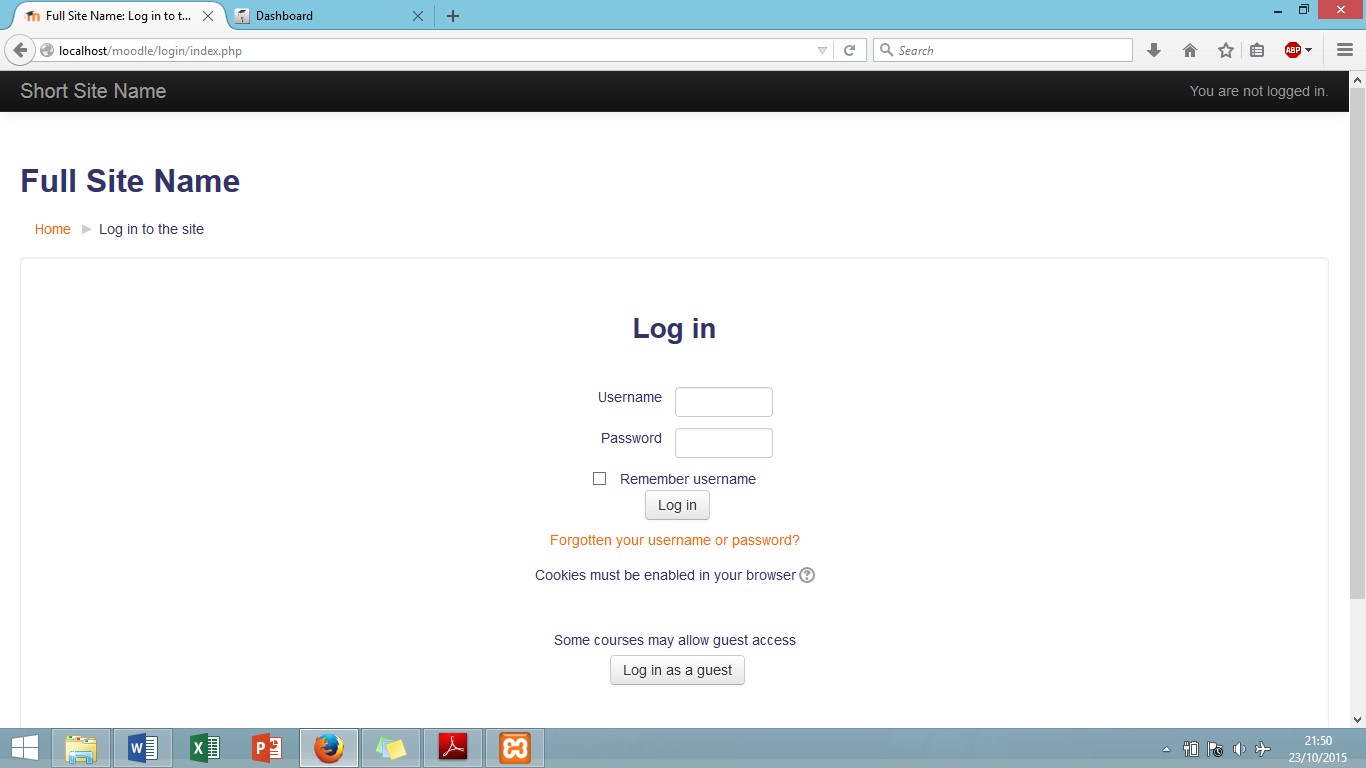Click the Log in button

coord(677,505)
